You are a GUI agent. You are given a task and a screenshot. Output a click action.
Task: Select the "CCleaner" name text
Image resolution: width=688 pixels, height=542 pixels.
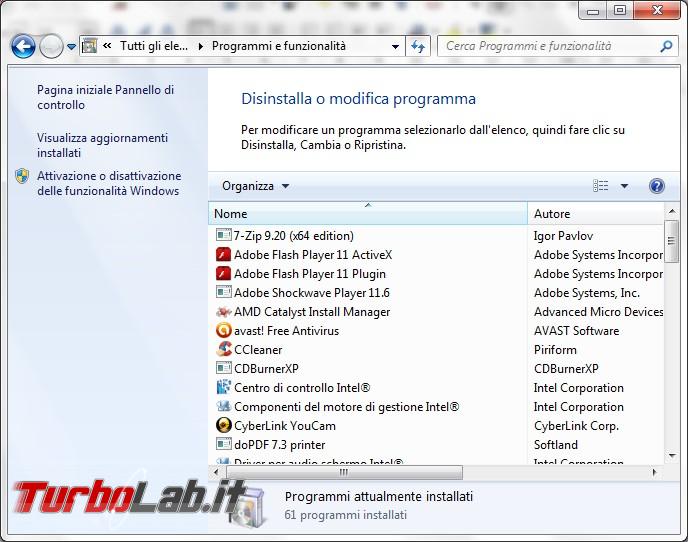(258, 350)
